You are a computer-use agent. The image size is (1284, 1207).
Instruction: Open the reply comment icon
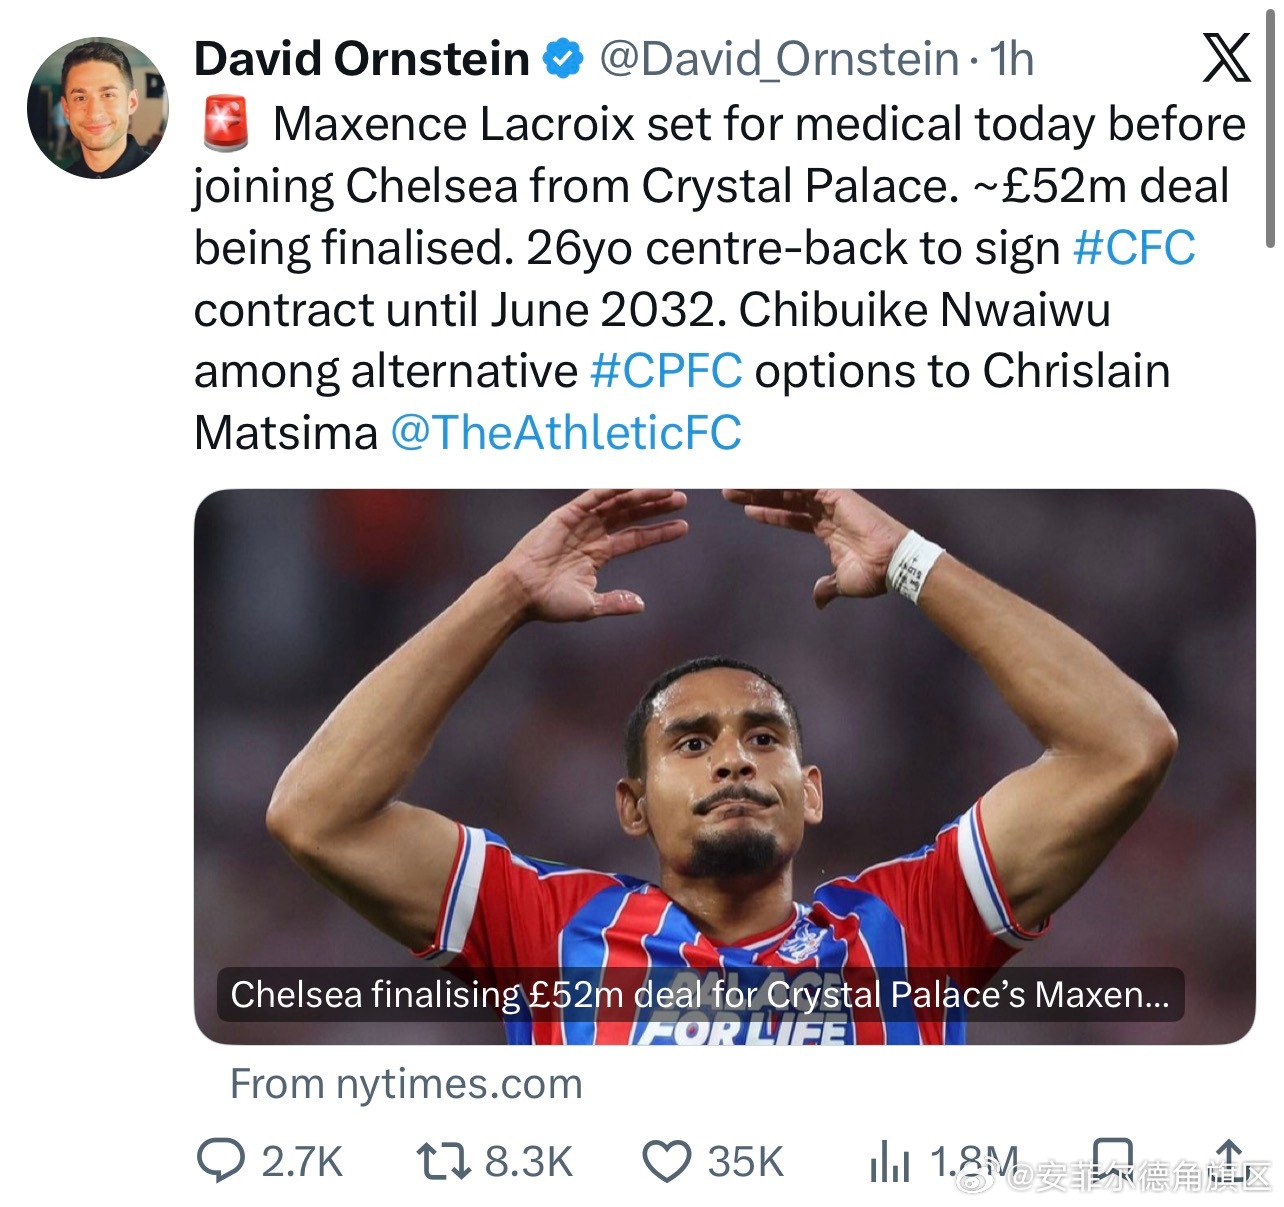[x=220, y=1162]
